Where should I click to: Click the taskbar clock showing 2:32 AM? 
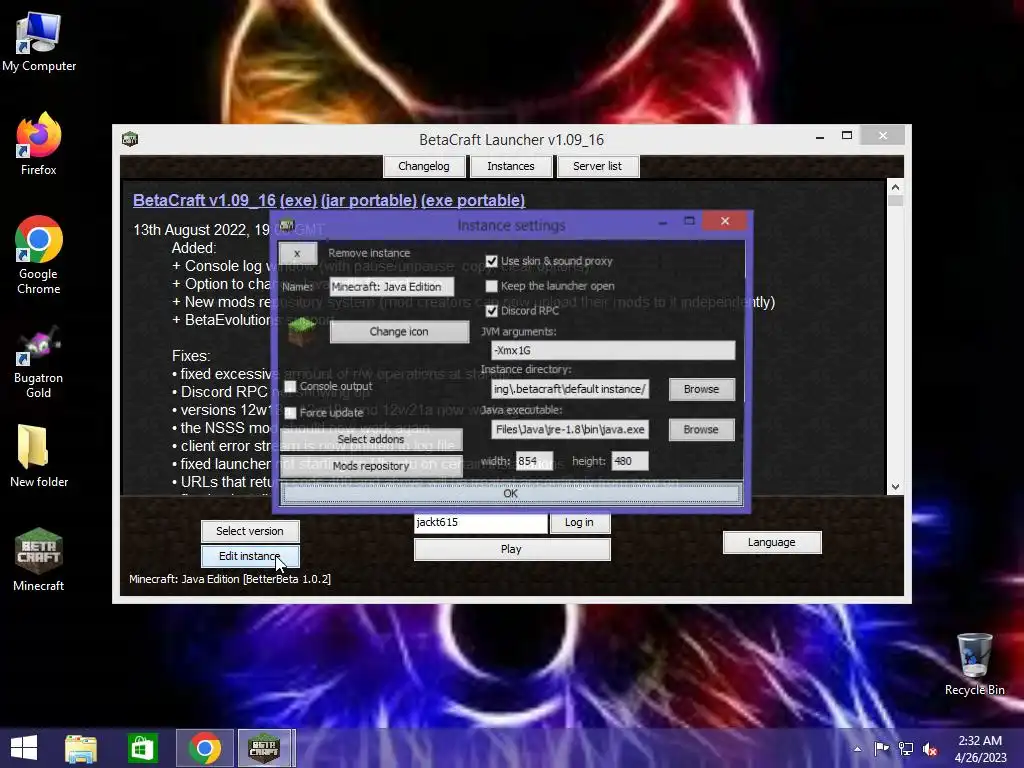tap(980, 749)
